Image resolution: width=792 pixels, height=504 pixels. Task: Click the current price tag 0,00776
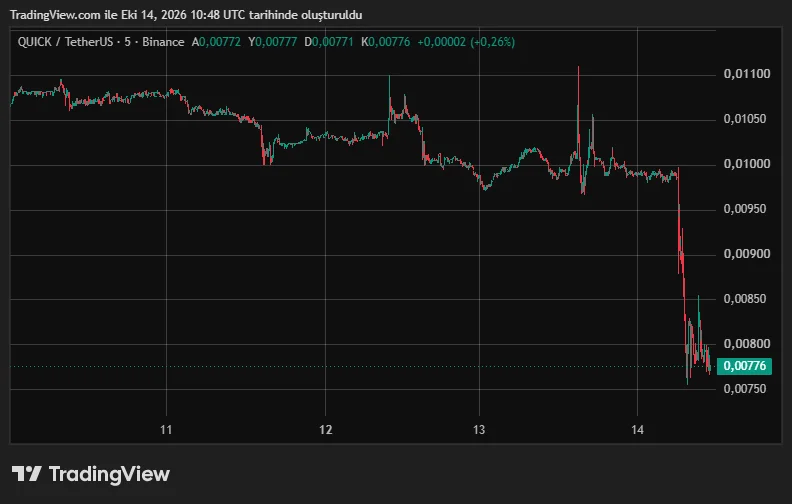[x=744, y=366]
